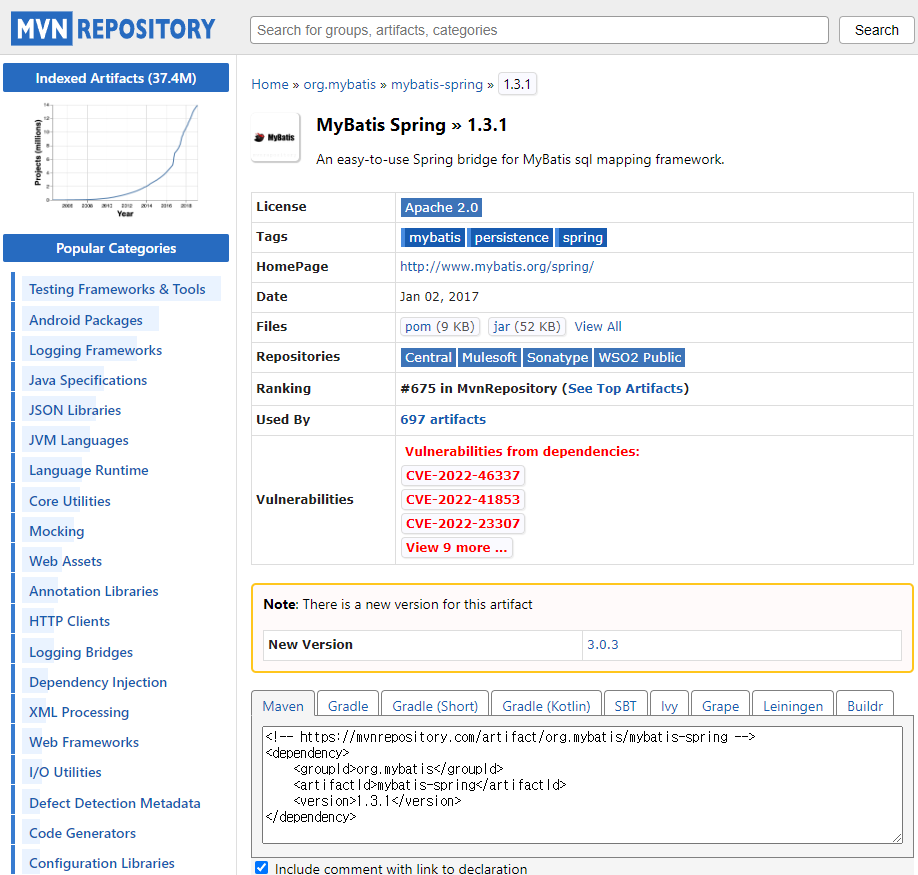Open Logging Bridges category
Image resolution: width=918 pixels, height=875 pixels.
[81, 652]
